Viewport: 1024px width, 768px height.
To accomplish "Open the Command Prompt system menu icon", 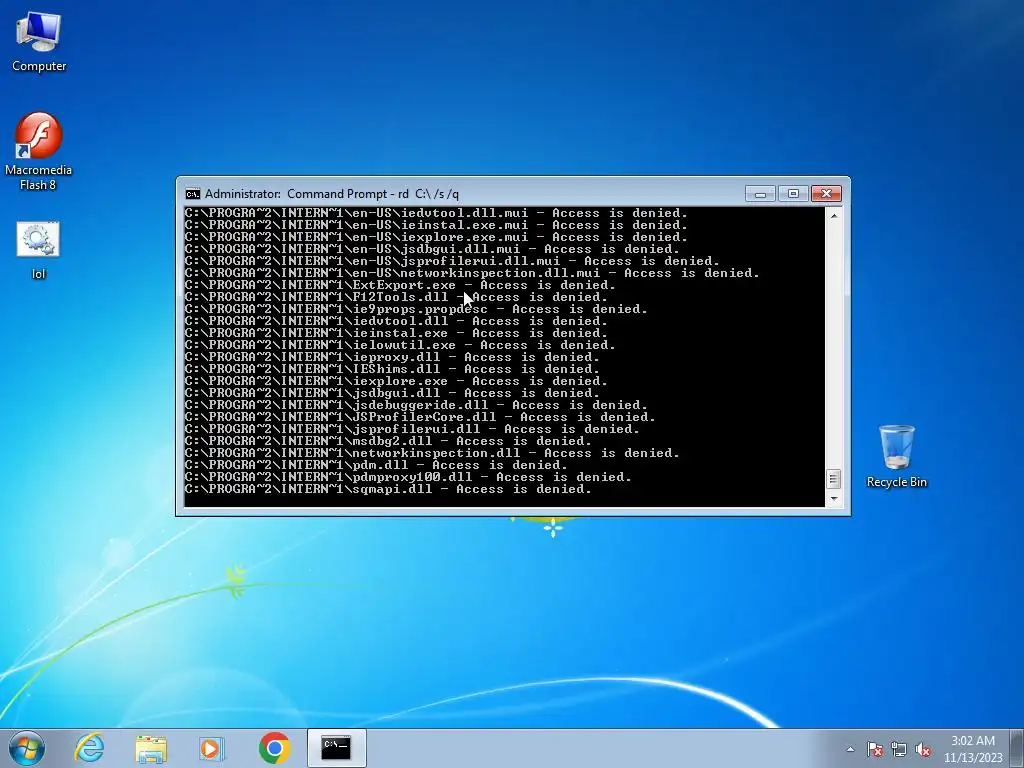I will click(193, 194).
